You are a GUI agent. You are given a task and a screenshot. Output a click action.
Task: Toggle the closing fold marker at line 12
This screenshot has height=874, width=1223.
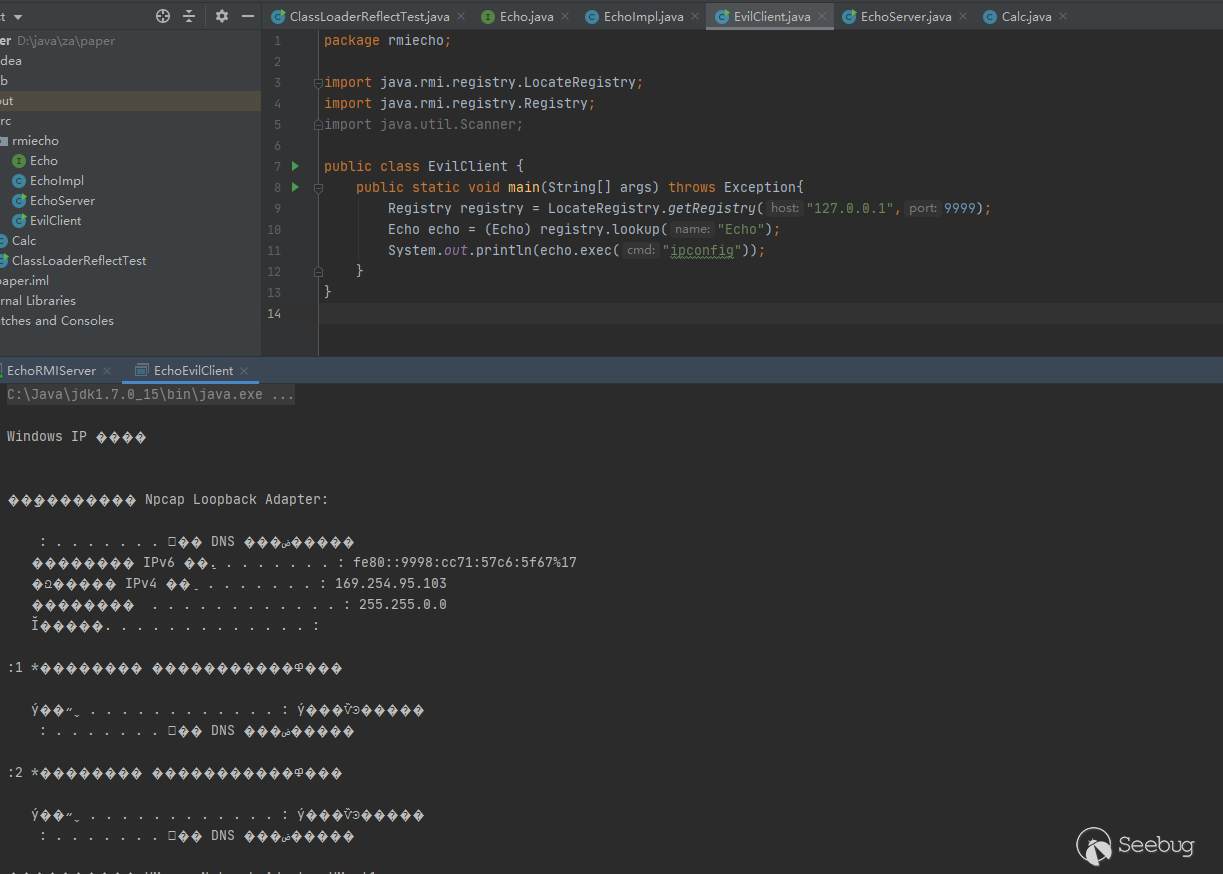[318, 271]
